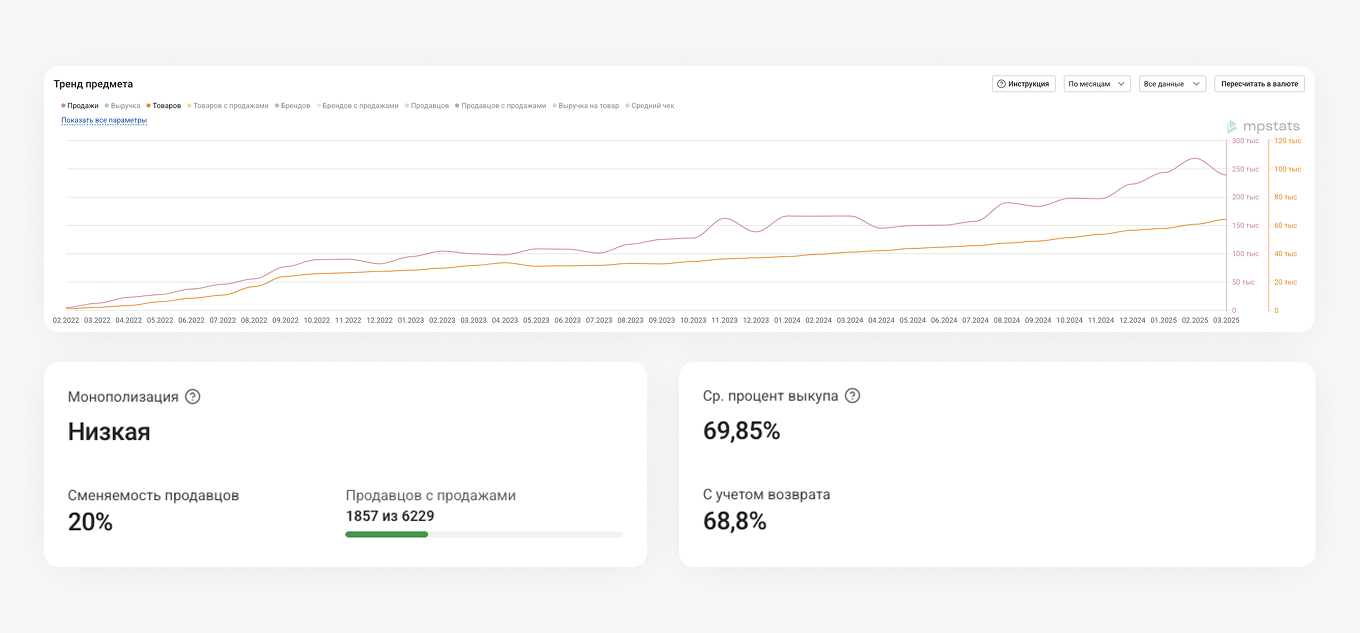Enable the Товаров с продажами series
Image resolution: width=1360 pixels, height=633 pixels.
point(229,105)
